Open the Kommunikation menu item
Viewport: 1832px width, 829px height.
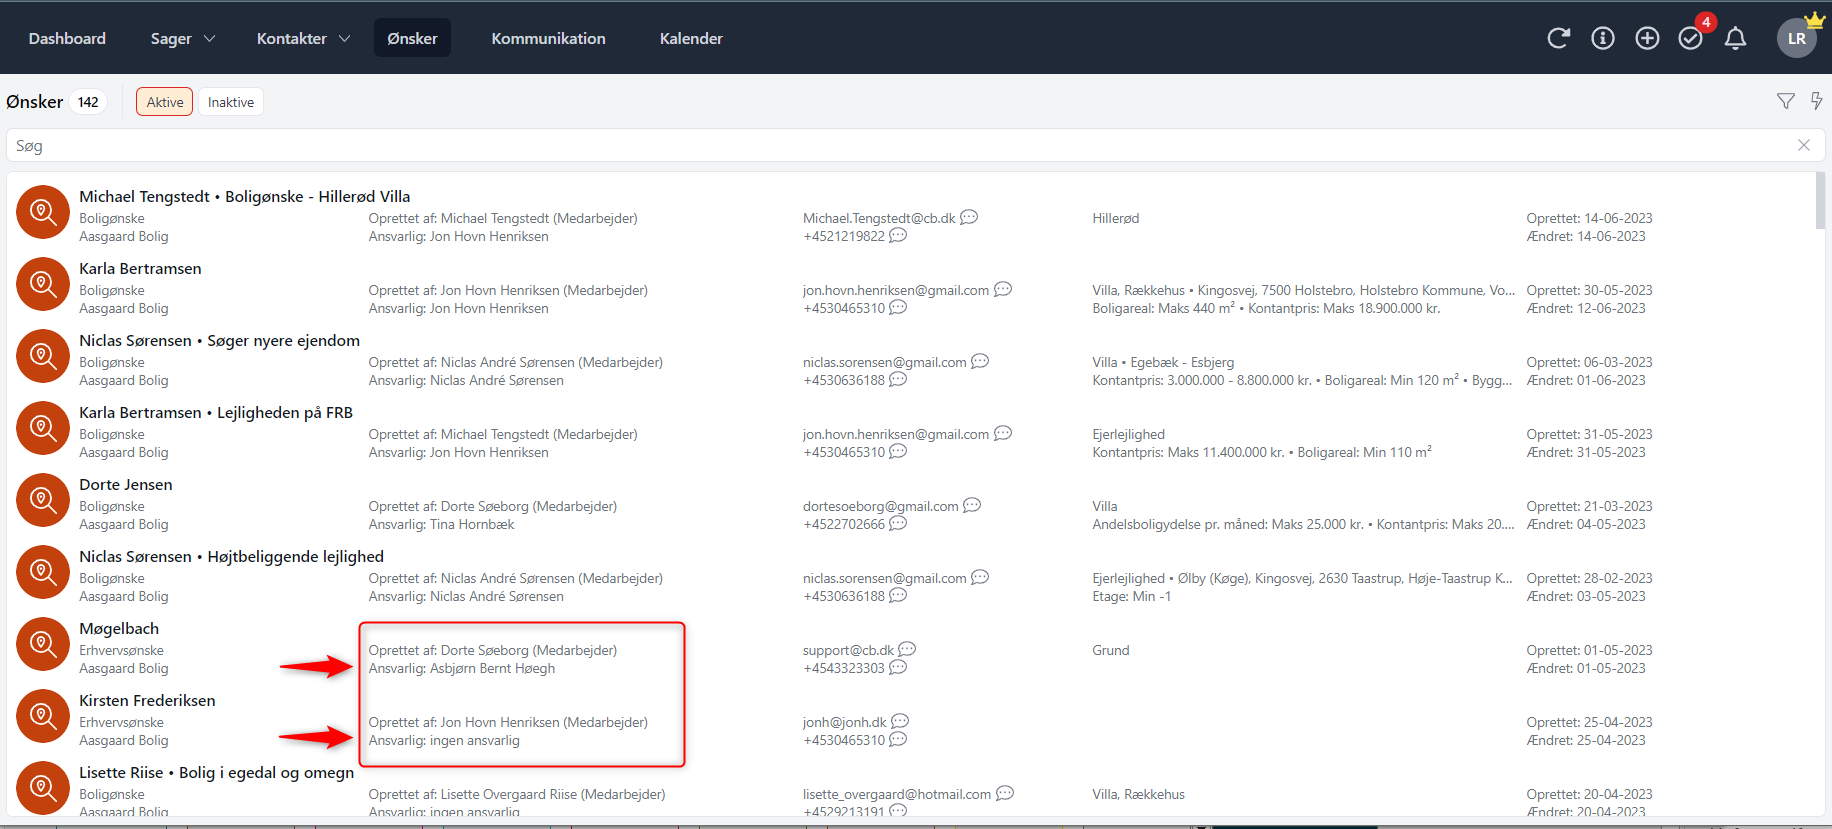(x=548, y=38)
